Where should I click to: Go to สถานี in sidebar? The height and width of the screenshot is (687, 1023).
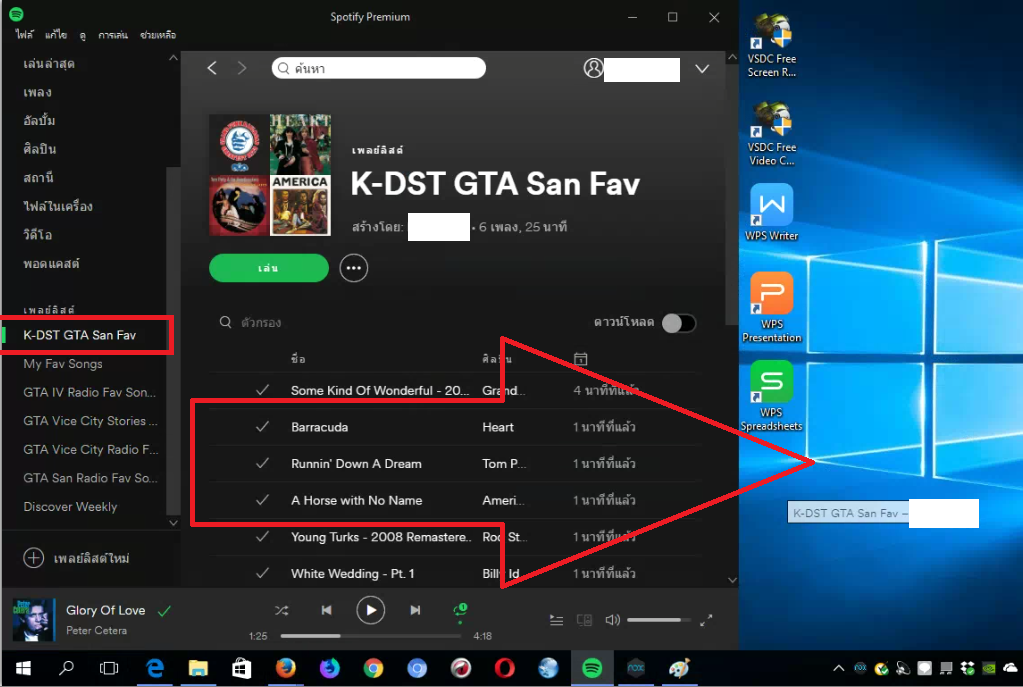[38, 177]
